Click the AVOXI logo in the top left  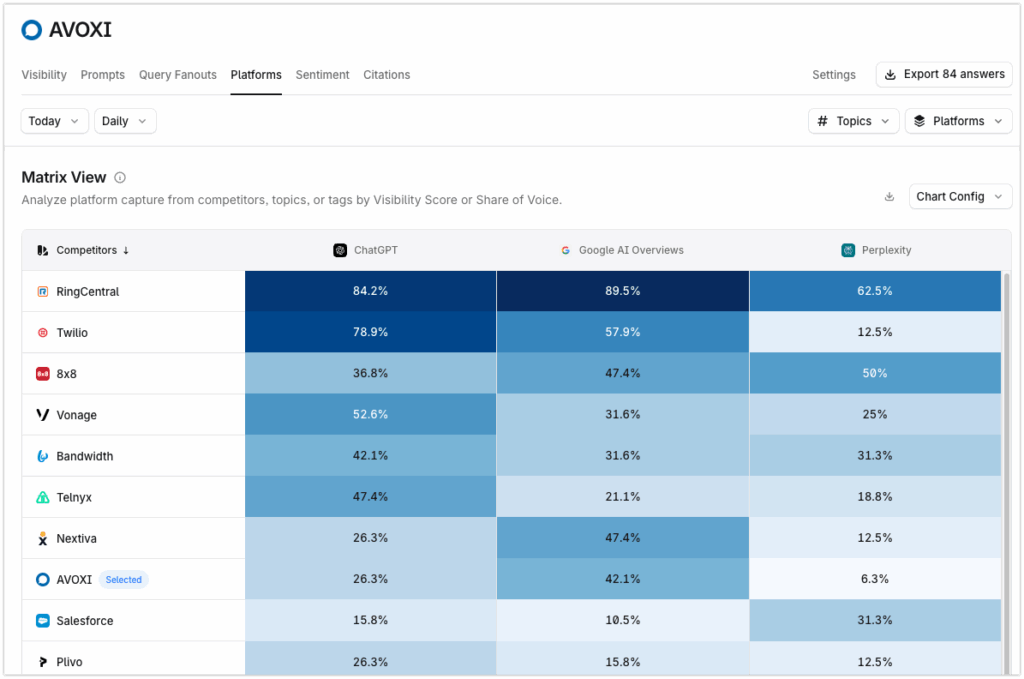point(30,30)
